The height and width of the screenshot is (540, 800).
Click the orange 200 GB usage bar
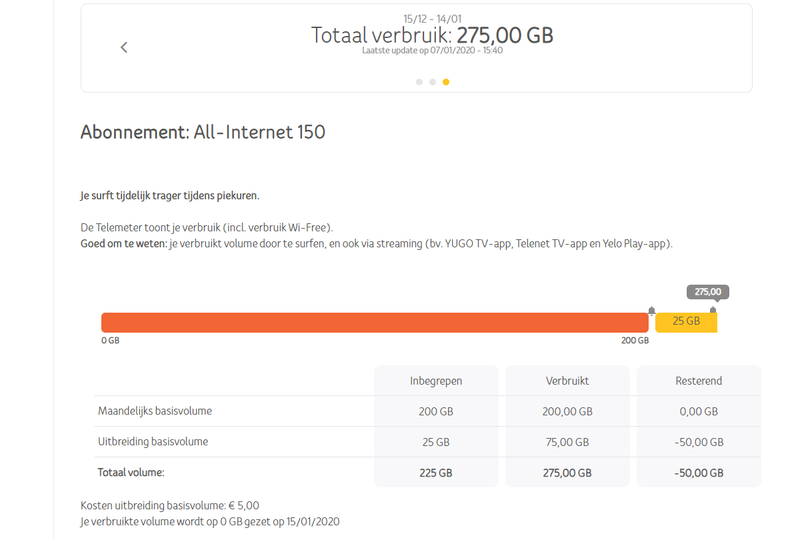point(375,322)
